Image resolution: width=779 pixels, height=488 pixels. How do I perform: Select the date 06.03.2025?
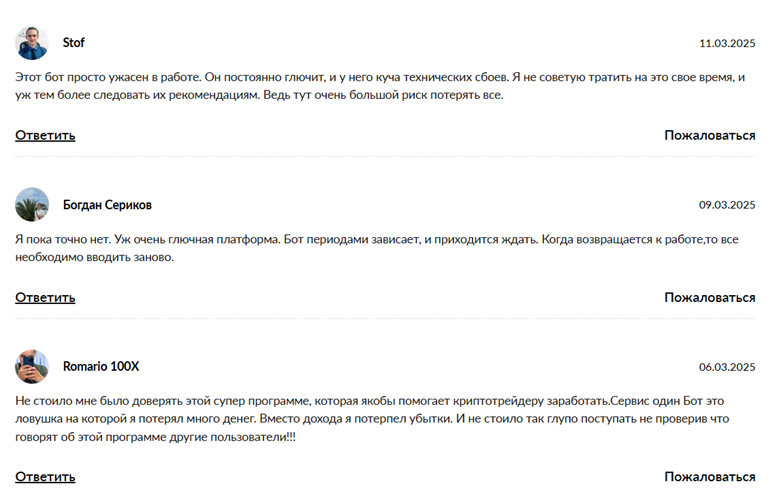coord(727,366)
